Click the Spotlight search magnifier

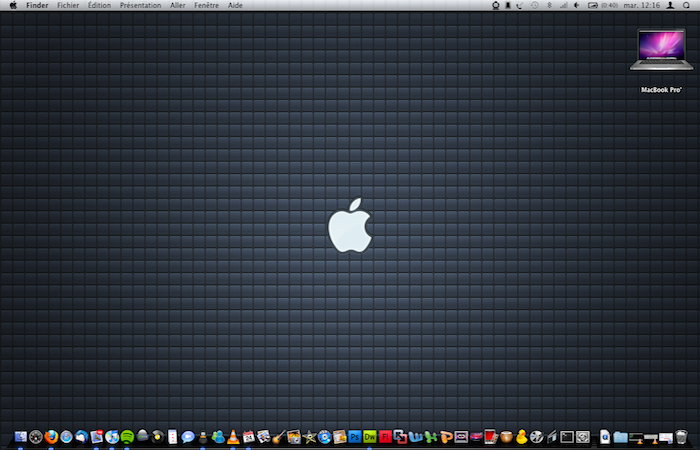tap(686, 5)
